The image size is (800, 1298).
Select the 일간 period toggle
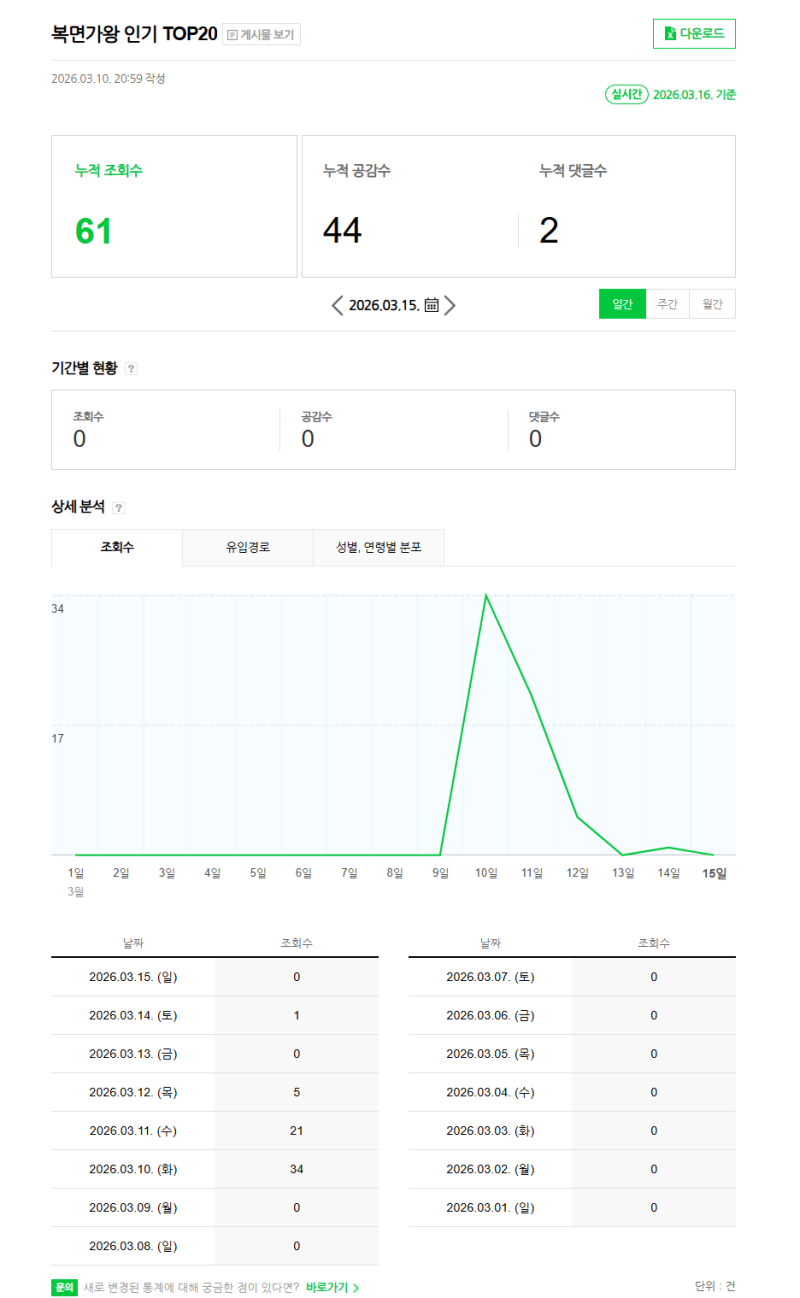(622, 304)
